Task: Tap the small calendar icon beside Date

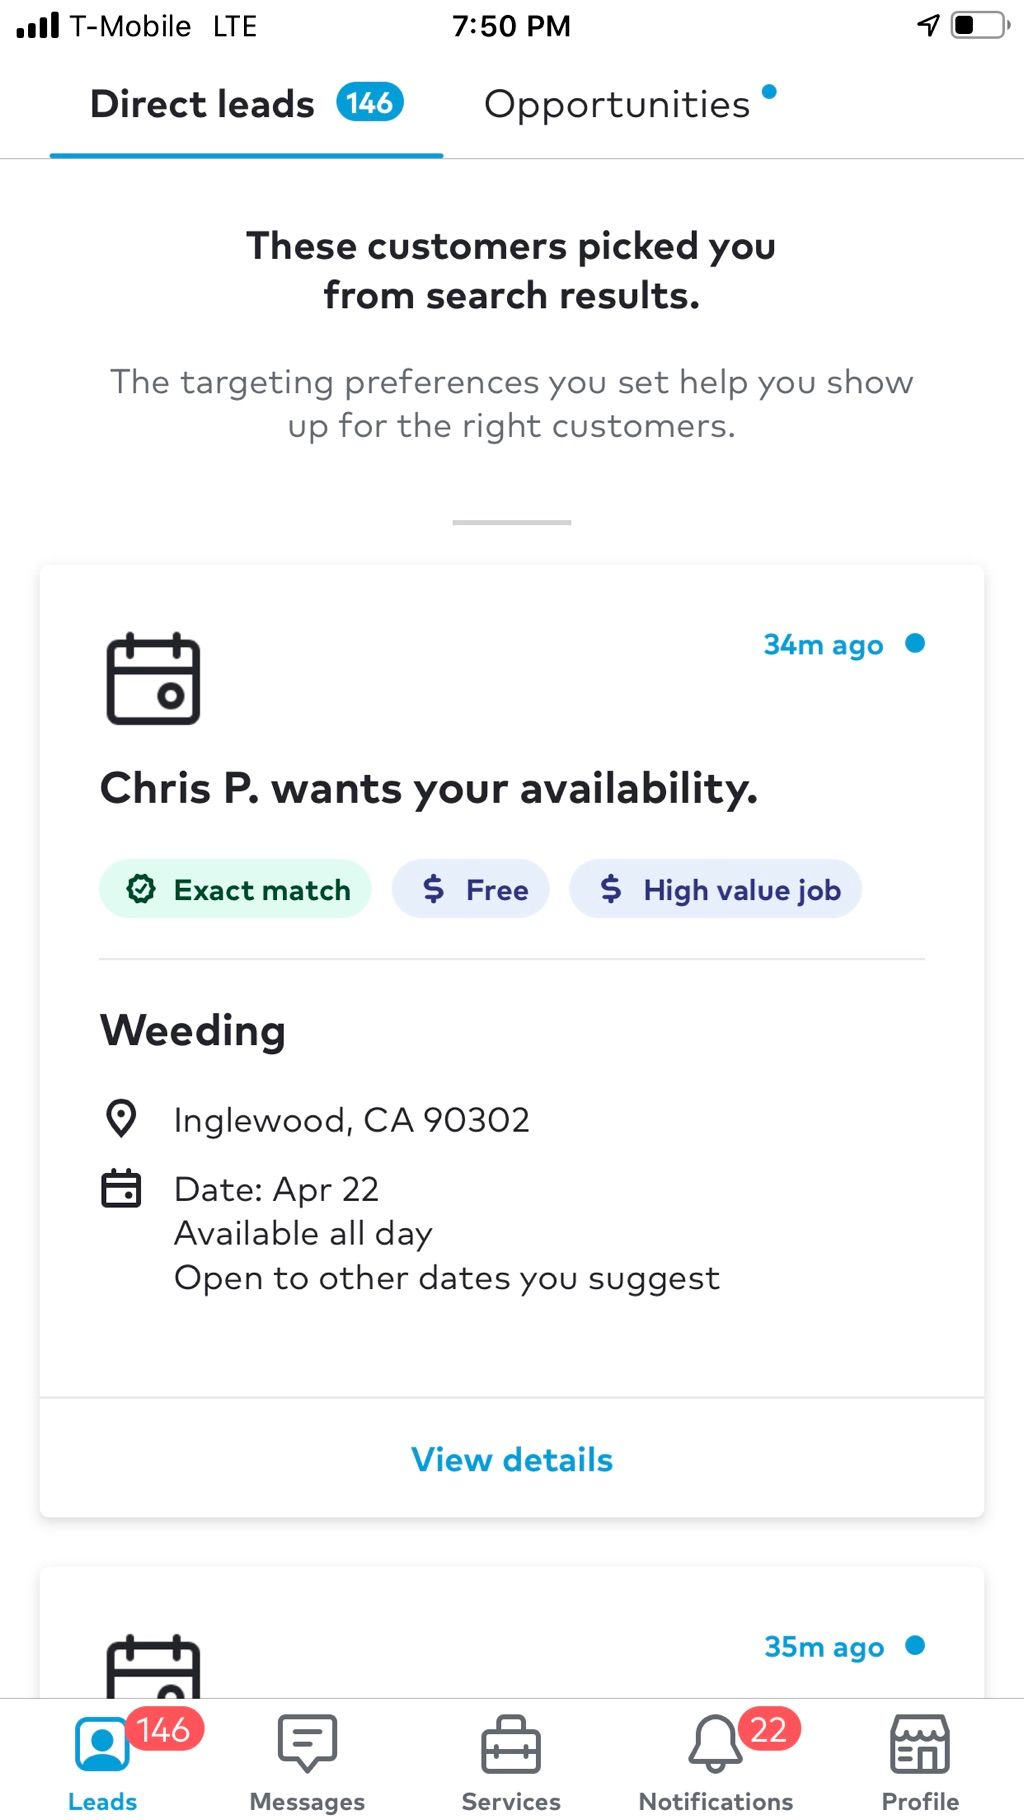Action: pos(121,1188)
